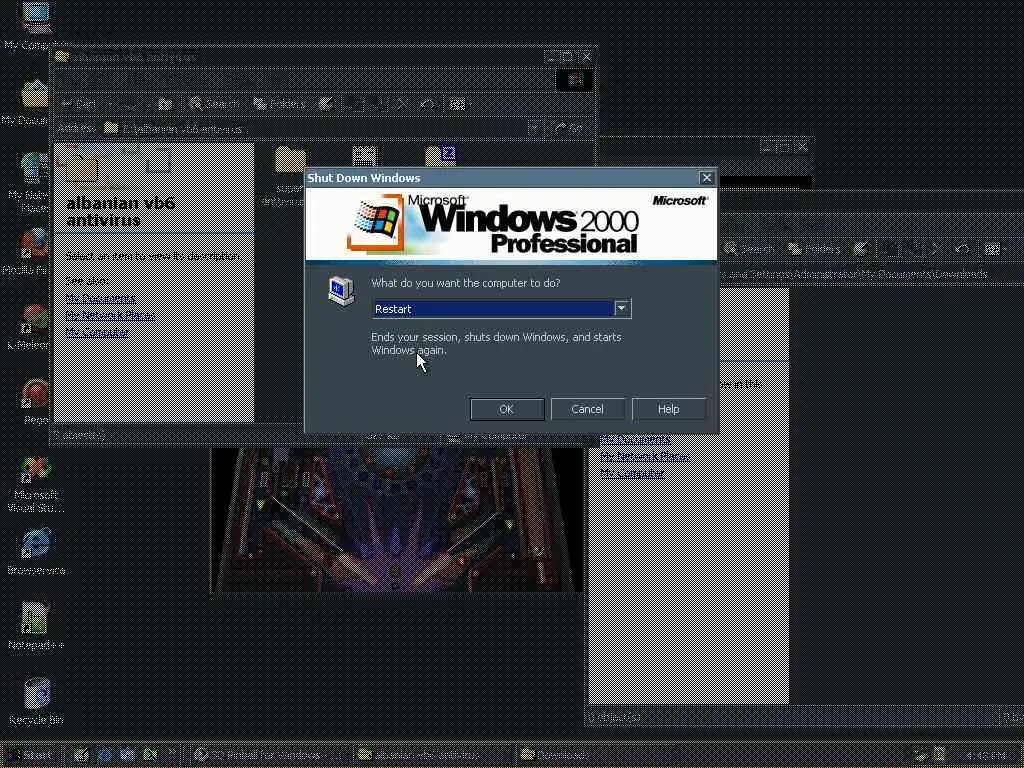Click the dropdown arrow beside Restart

[x=622, y=308]
